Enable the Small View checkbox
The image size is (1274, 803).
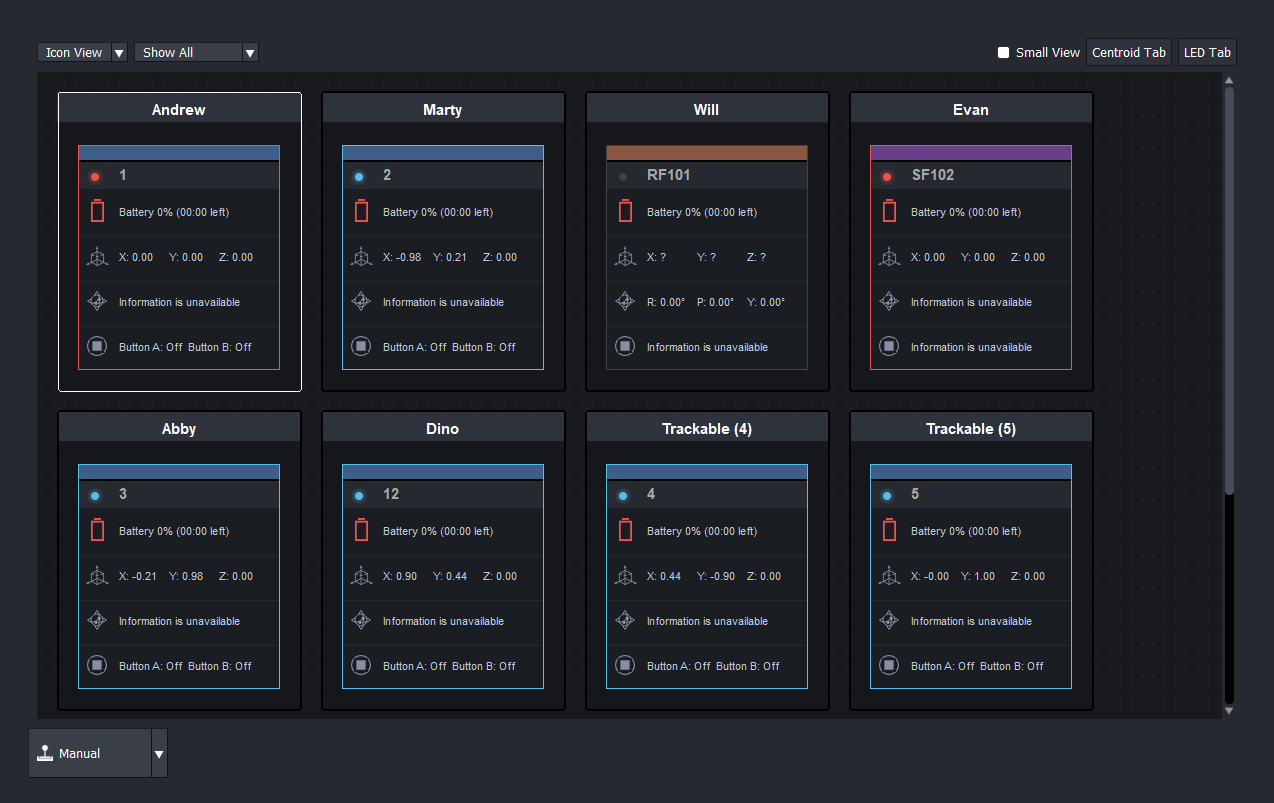point(1002,52)
